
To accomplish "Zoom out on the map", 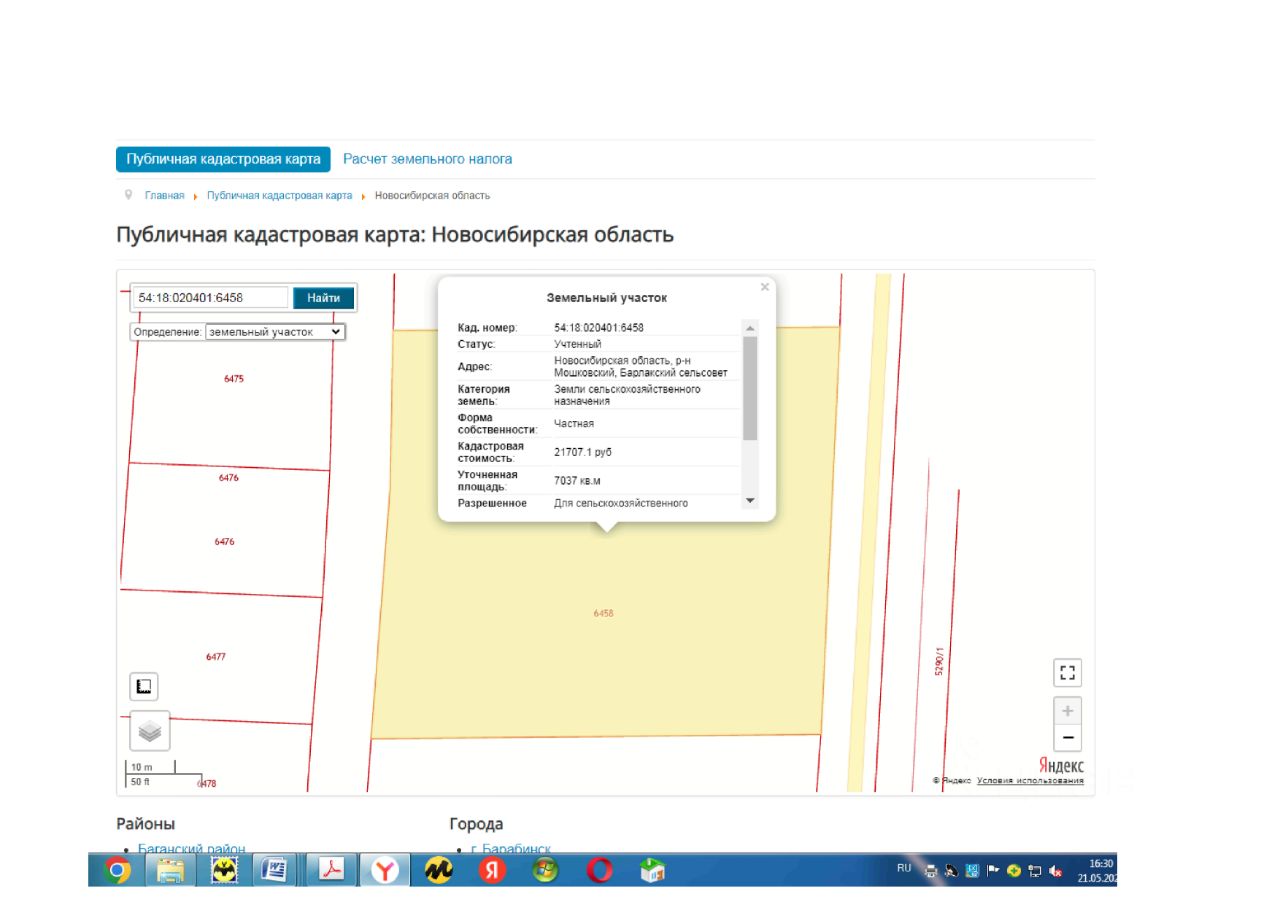I will (x=1067, y=739).
